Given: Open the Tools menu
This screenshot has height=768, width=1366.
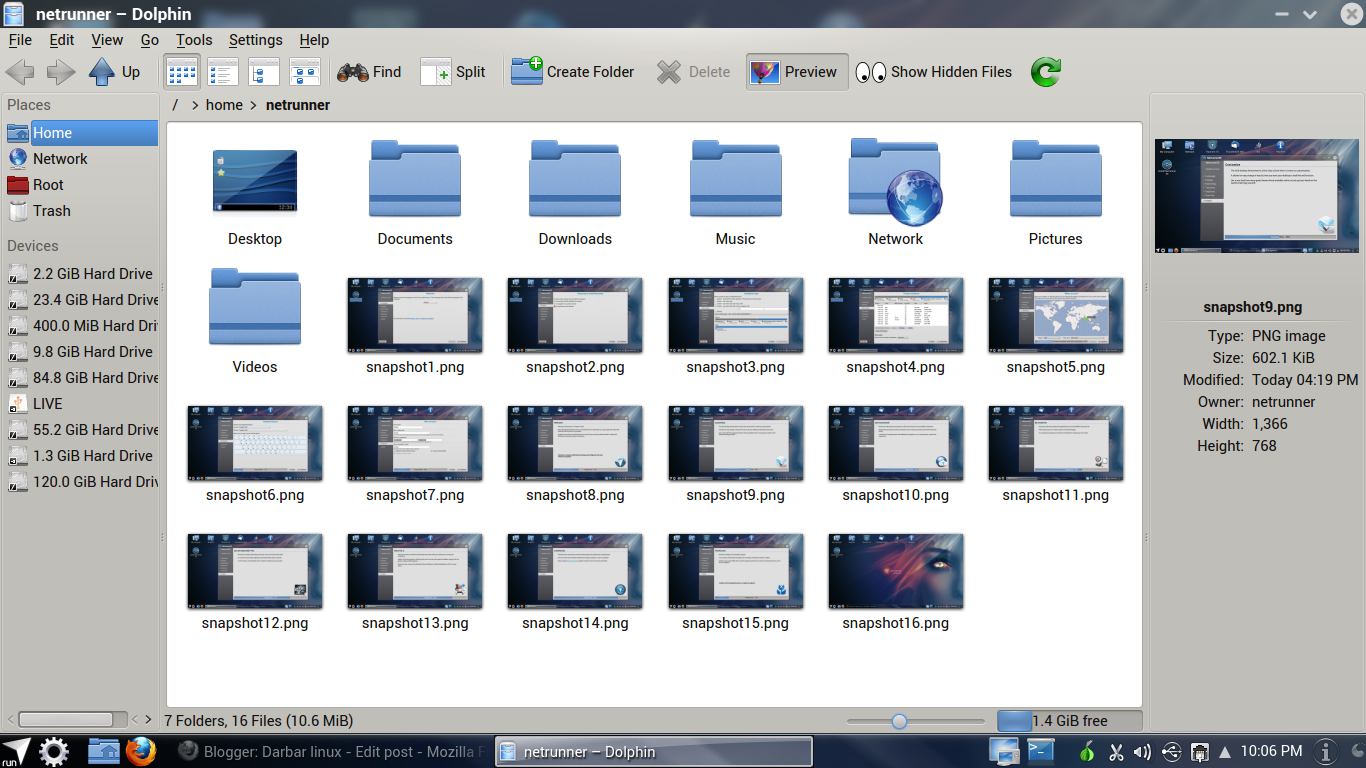Looking at the screenshot, I should pos(193,40).
